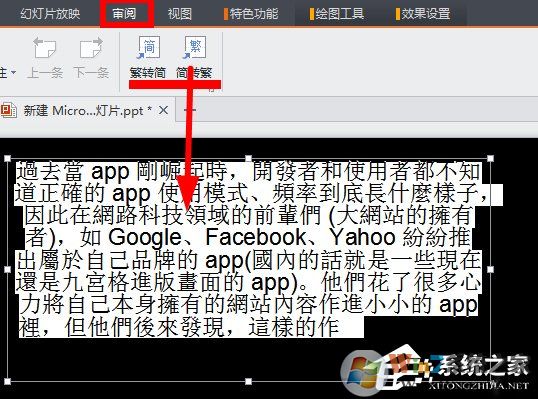This screenshot has height=399, width=538.
Task: Click the text line starting 出屬於自己品牌的
Action: pyautogui.click(x=248, y=260)
